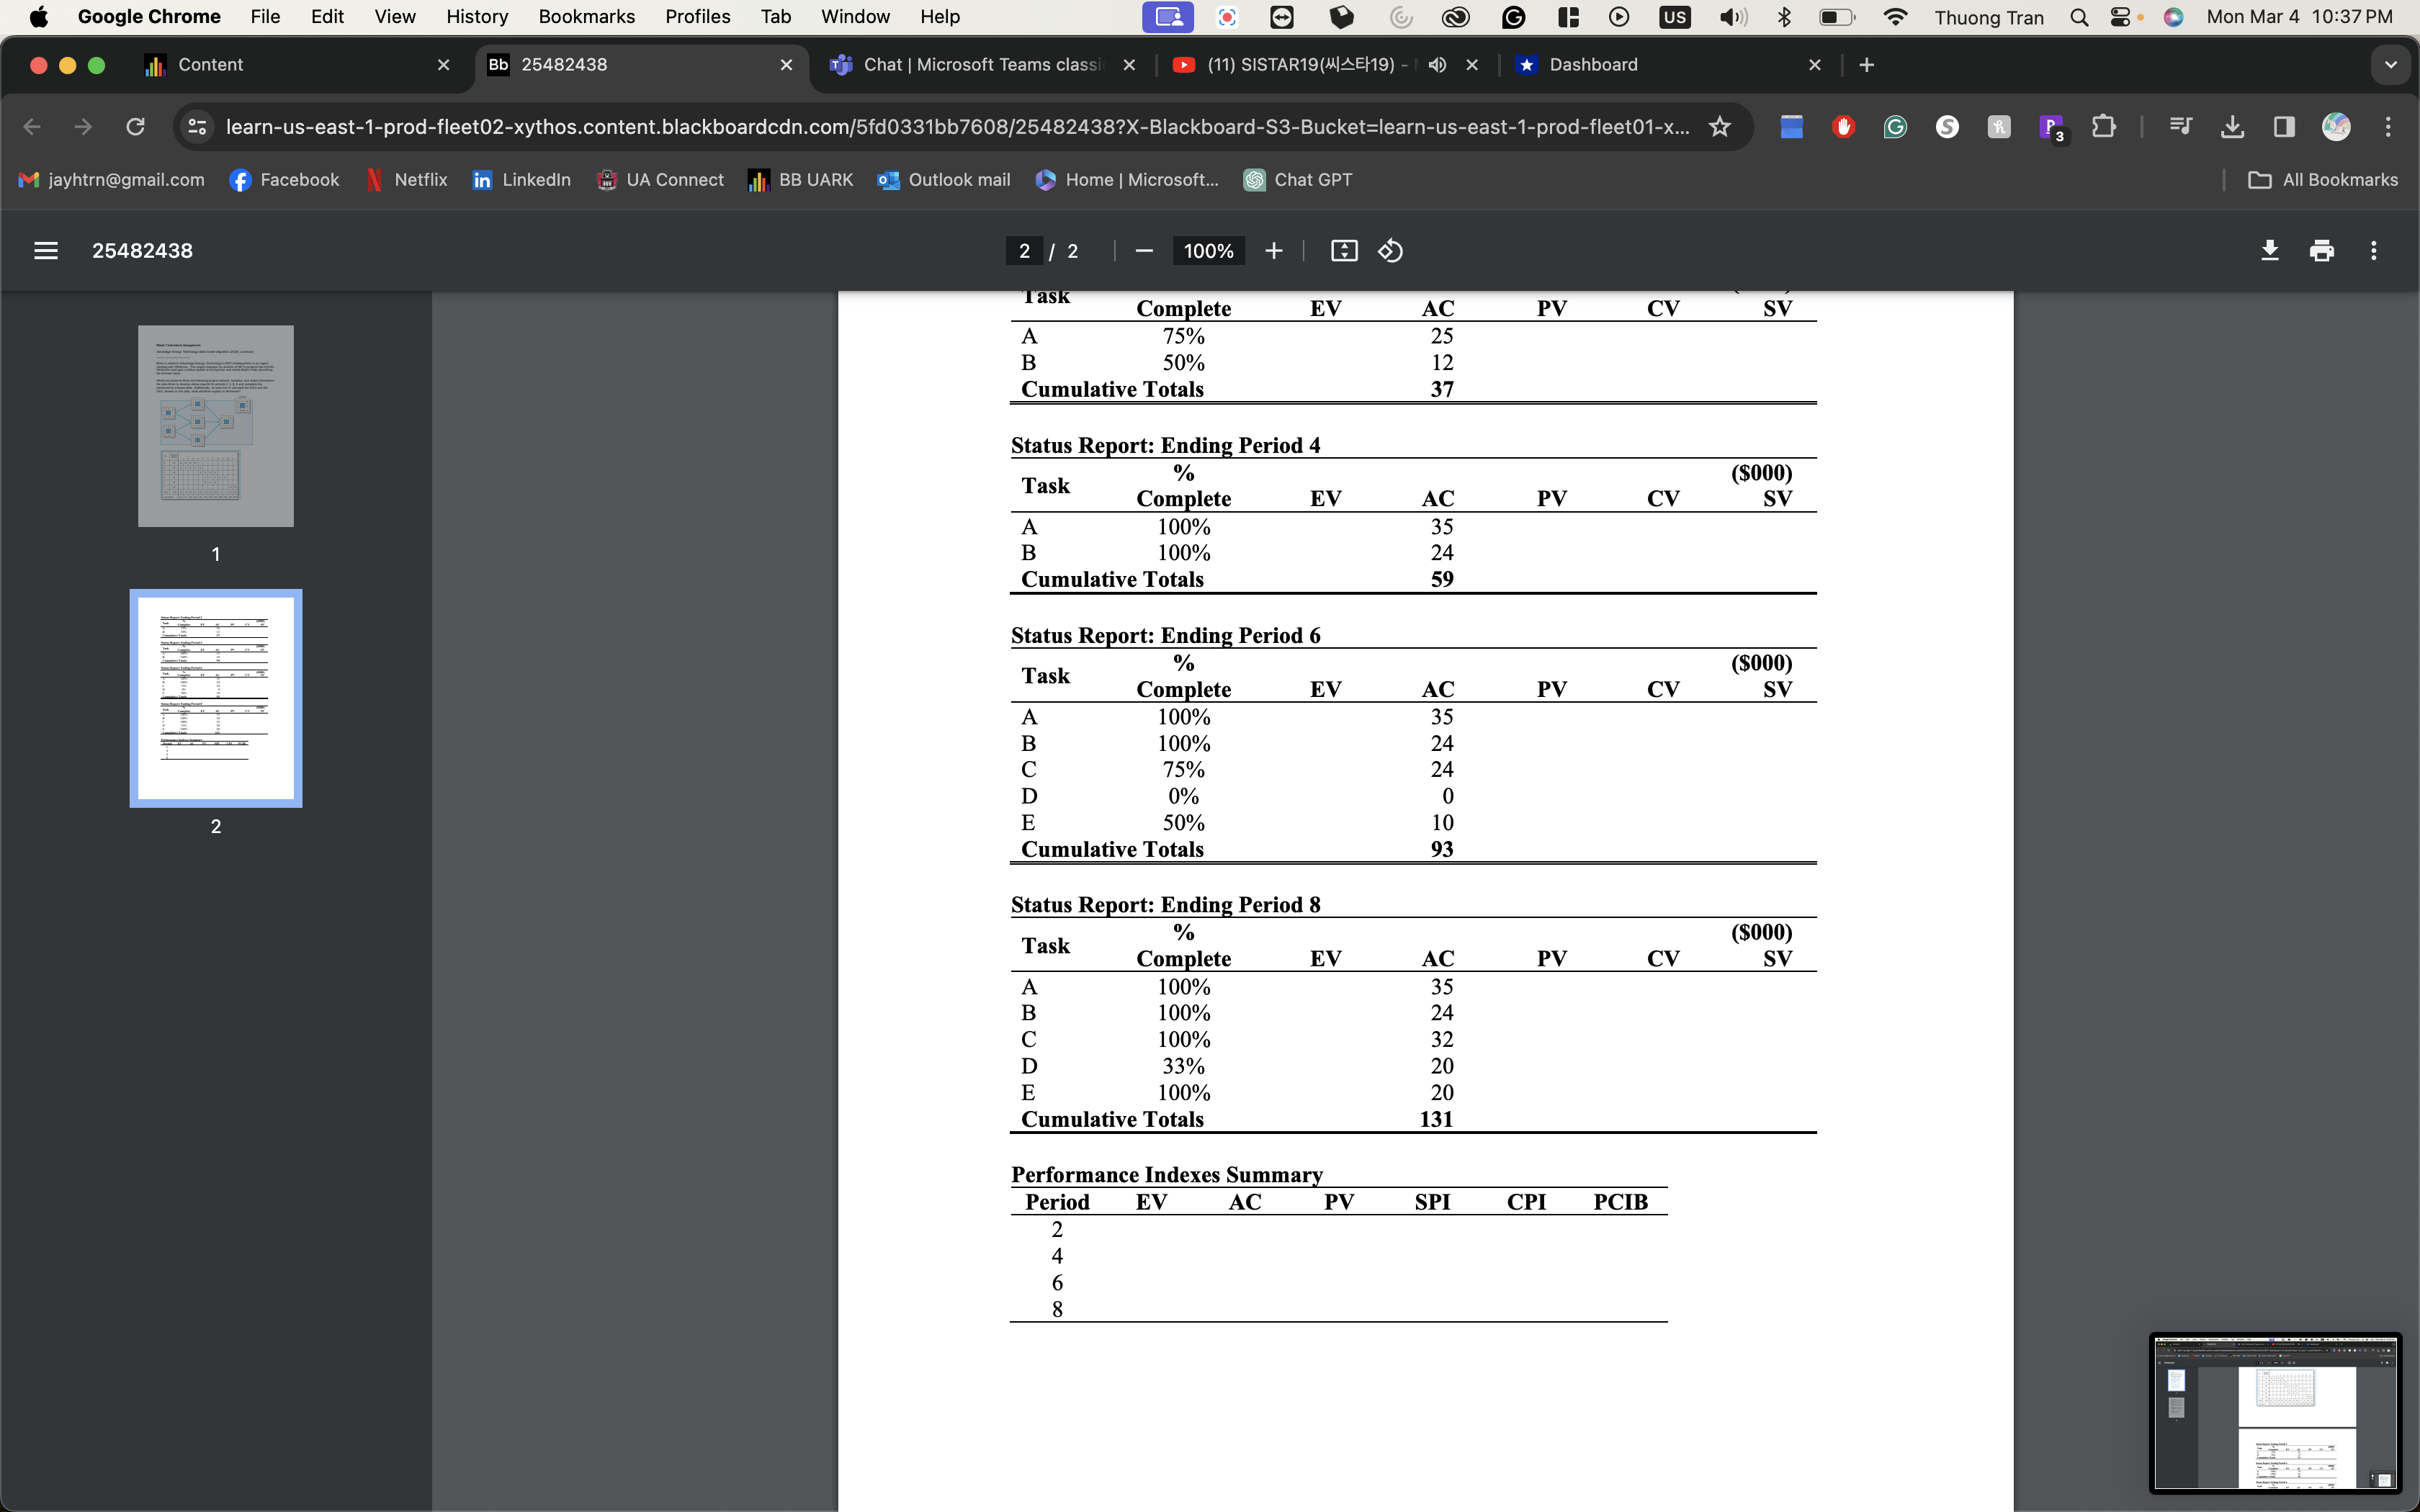This screenshot has width=2420, height=1512.
Task: Click the PDF zoom in plus button
Action: click(x=1273, y=251)
